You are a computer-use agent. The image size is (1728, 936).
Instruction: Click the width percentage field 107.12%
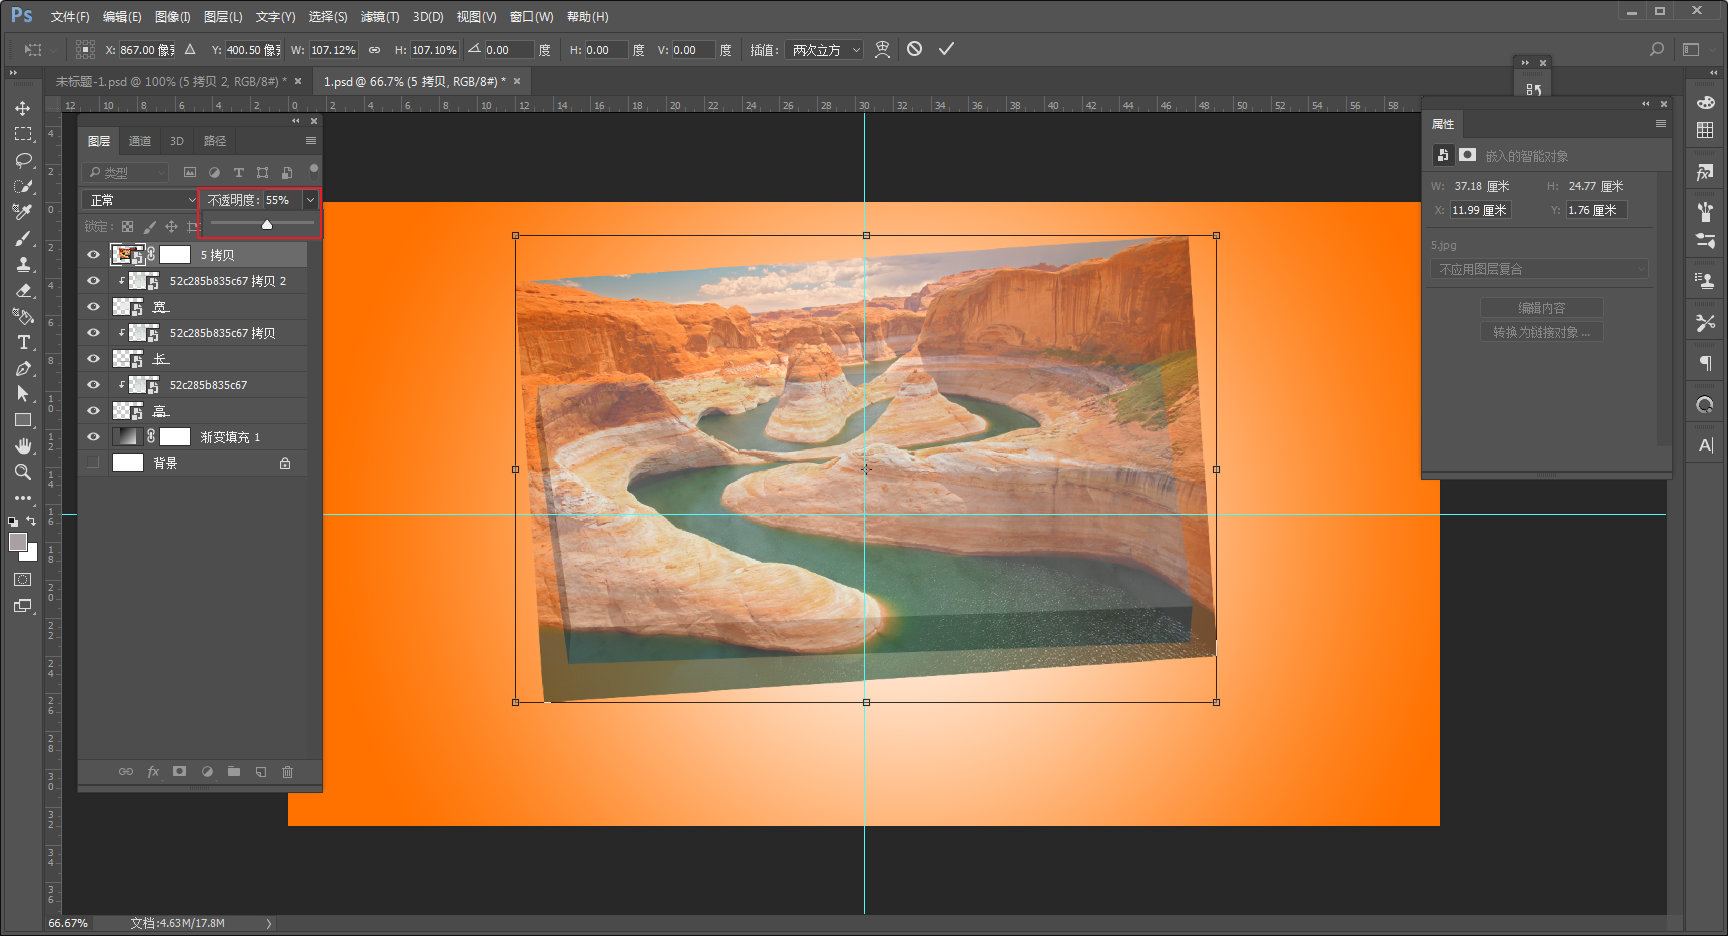click(x=333, y=50)
